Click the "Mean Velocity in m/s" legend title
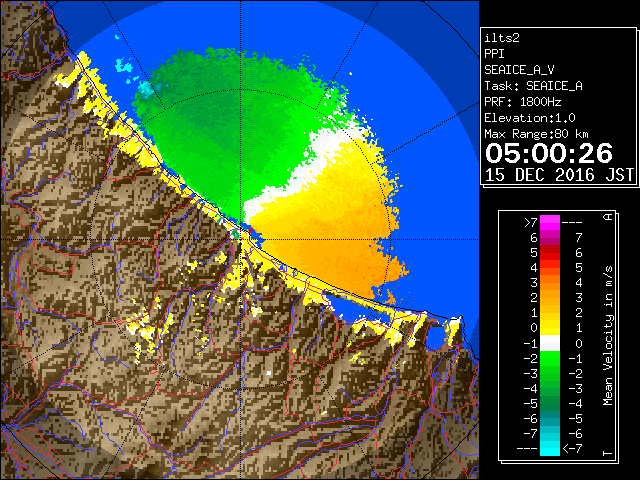Screen dimensions: 640x480 (608, 335)
